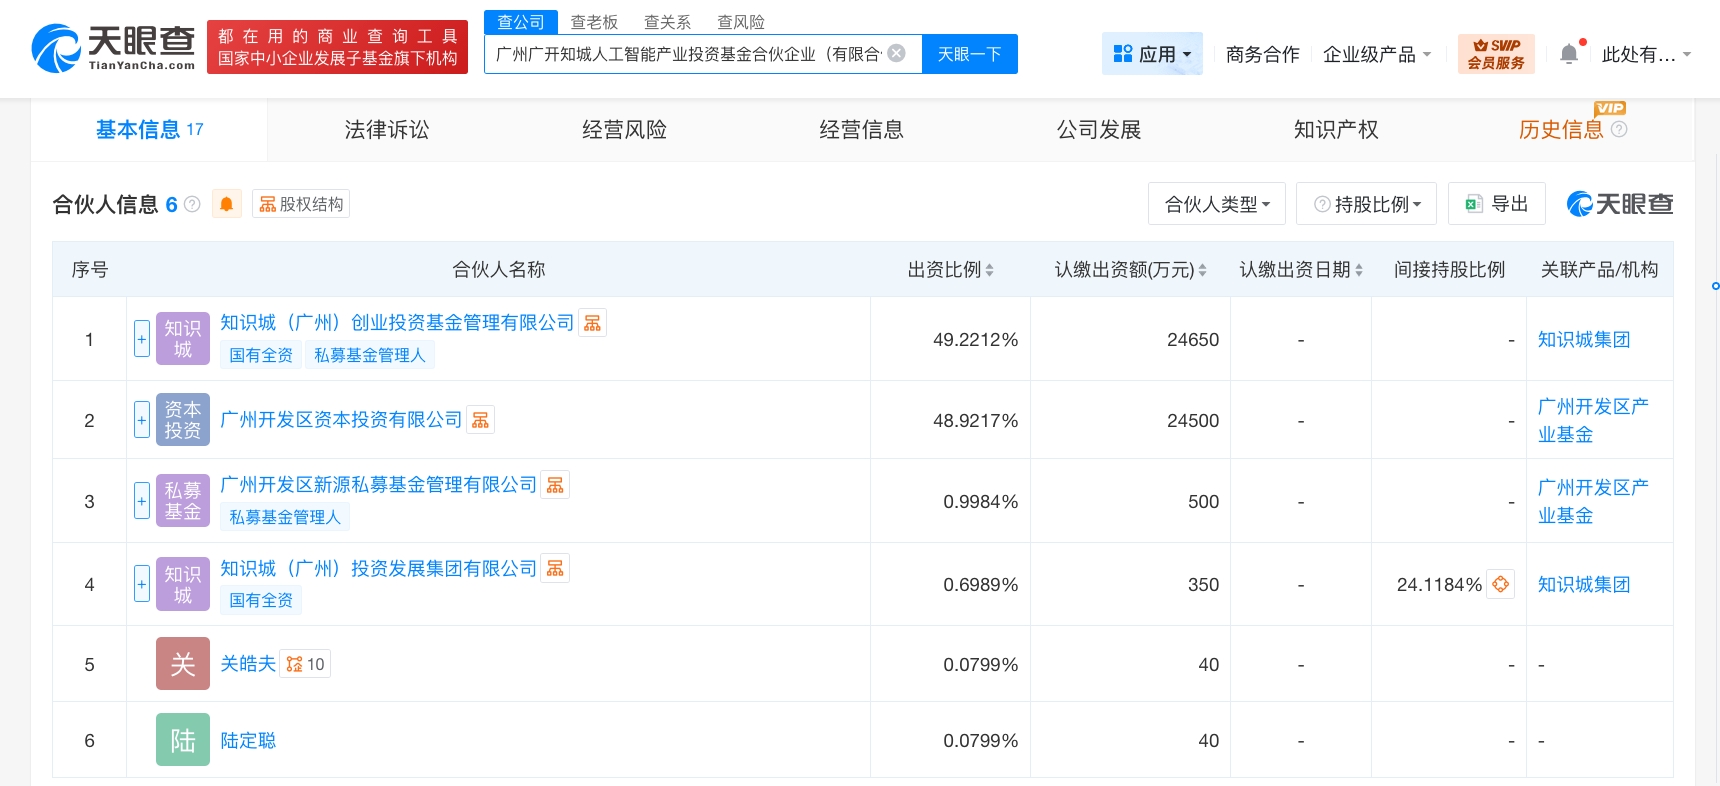Open the 合伙人类型 filter dropdown
The height and width of the screenshot is (786, 1720).
tap(1216, 204)
